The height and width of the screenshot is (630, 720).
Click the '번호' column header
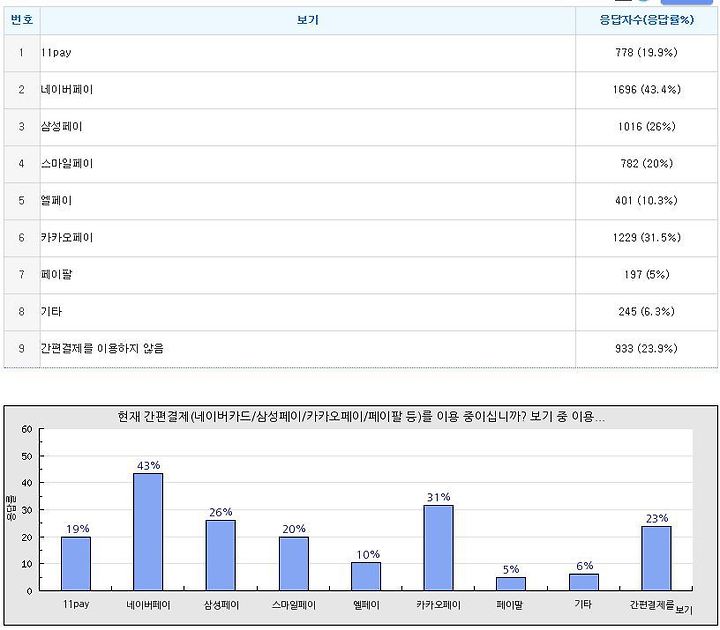tap(22, 20)
